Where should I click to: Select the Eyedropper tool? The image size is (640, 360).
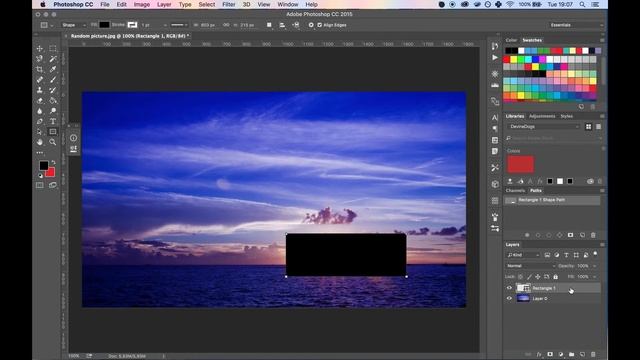[x=53, y=69]
